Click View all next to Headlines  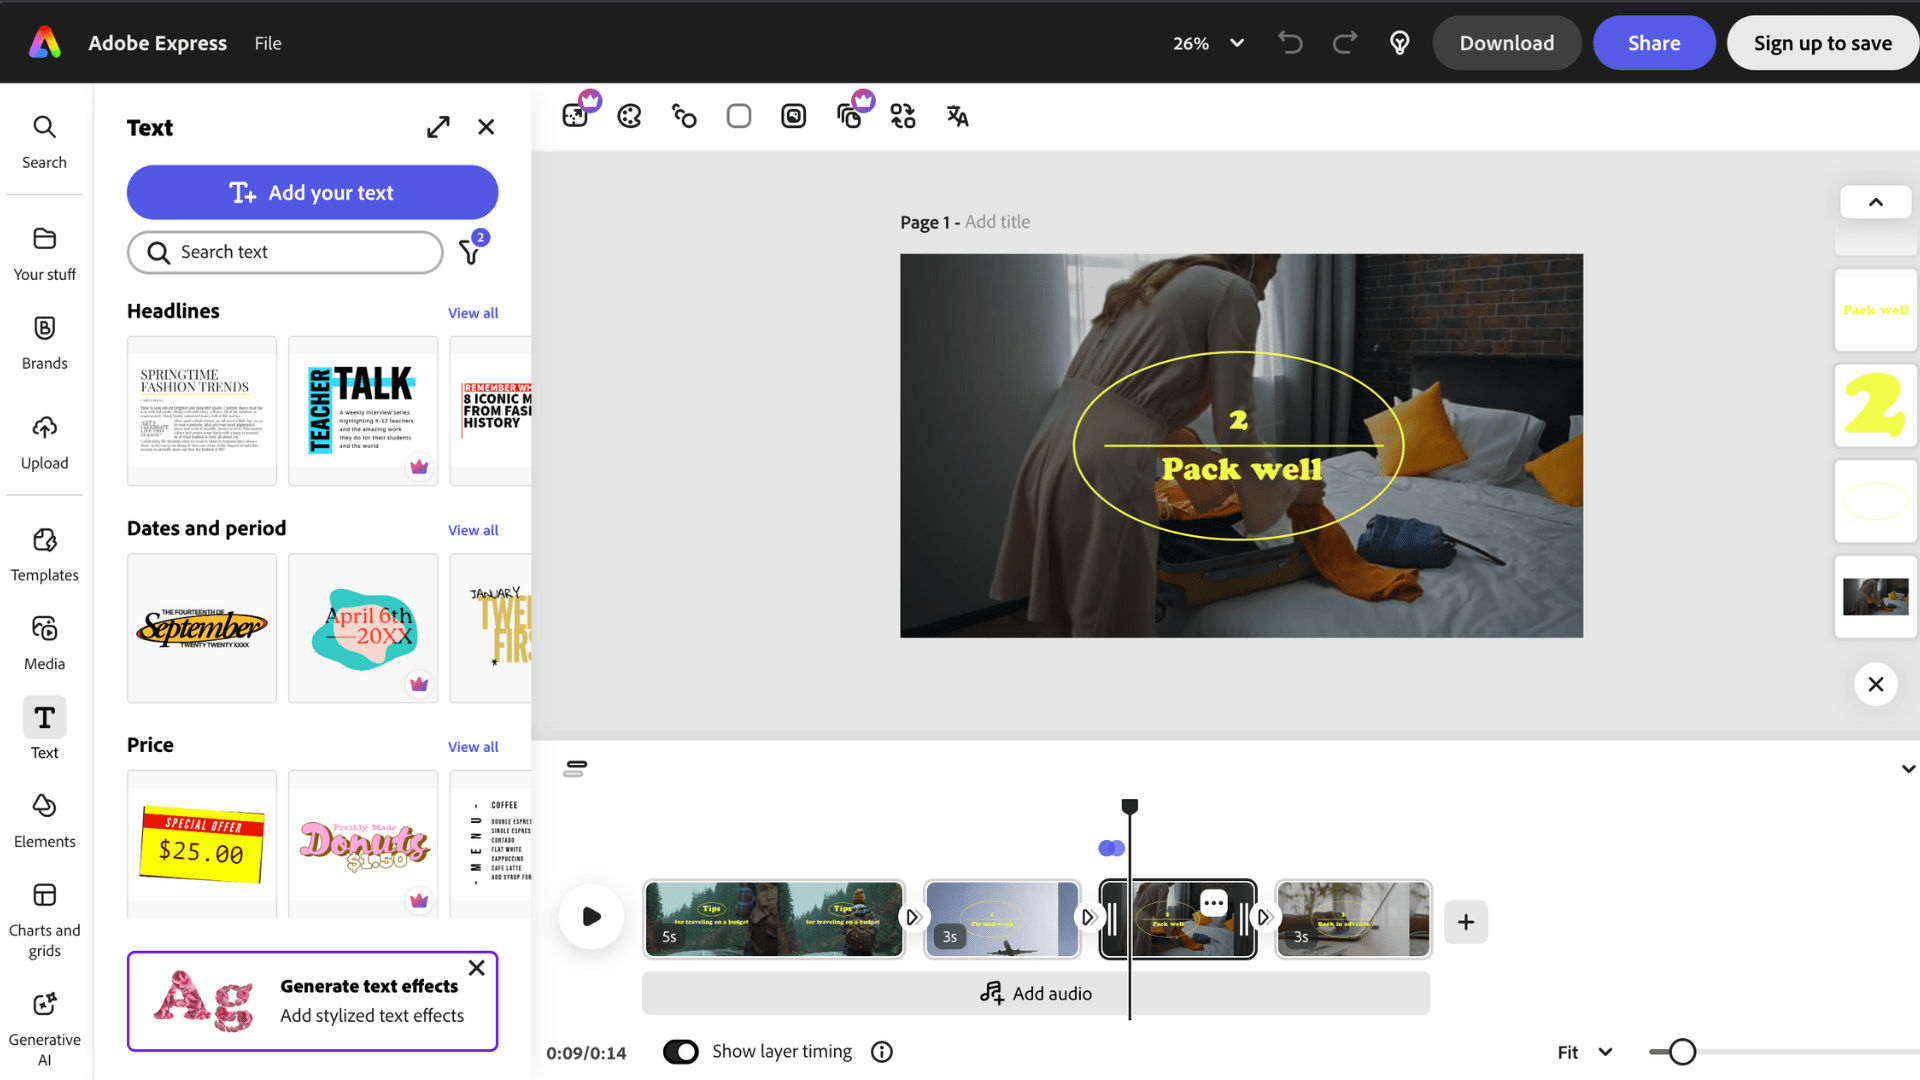tap(473, 313)
